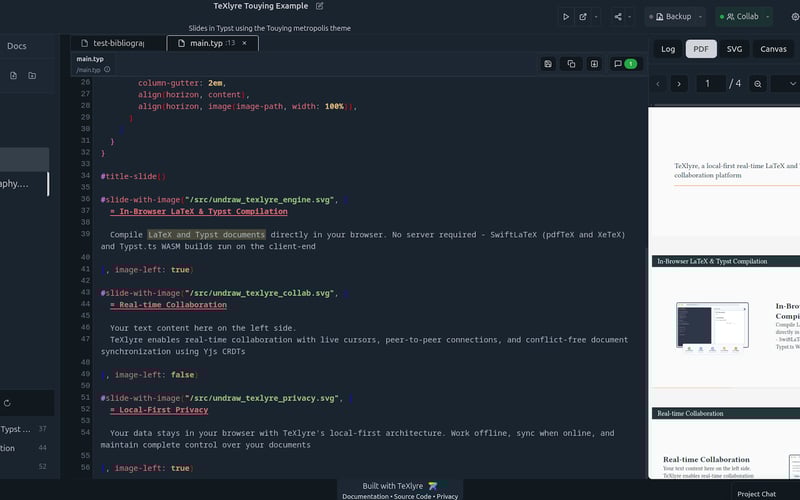Open the PDF zoom level dropdown

click(786, 84)
